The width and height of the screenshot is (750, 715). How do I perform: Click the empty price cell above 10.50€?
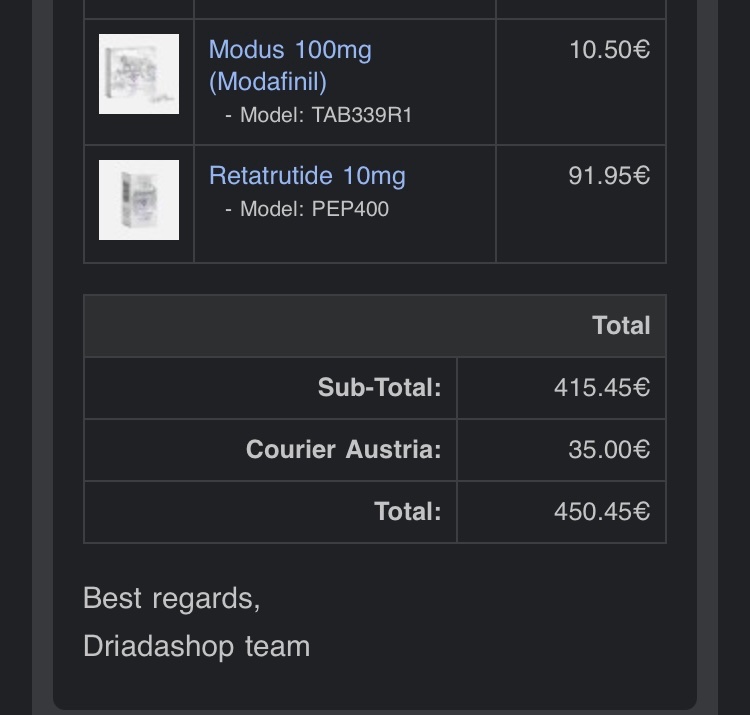pos(580,8)
